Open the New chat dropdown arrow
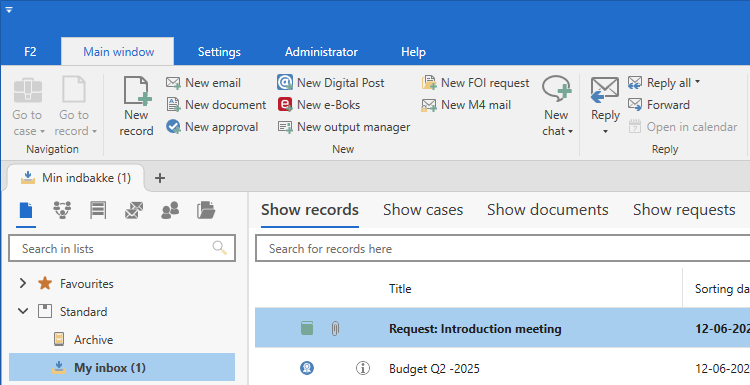This screenshot has width=750, height=385. pos(571,132)
